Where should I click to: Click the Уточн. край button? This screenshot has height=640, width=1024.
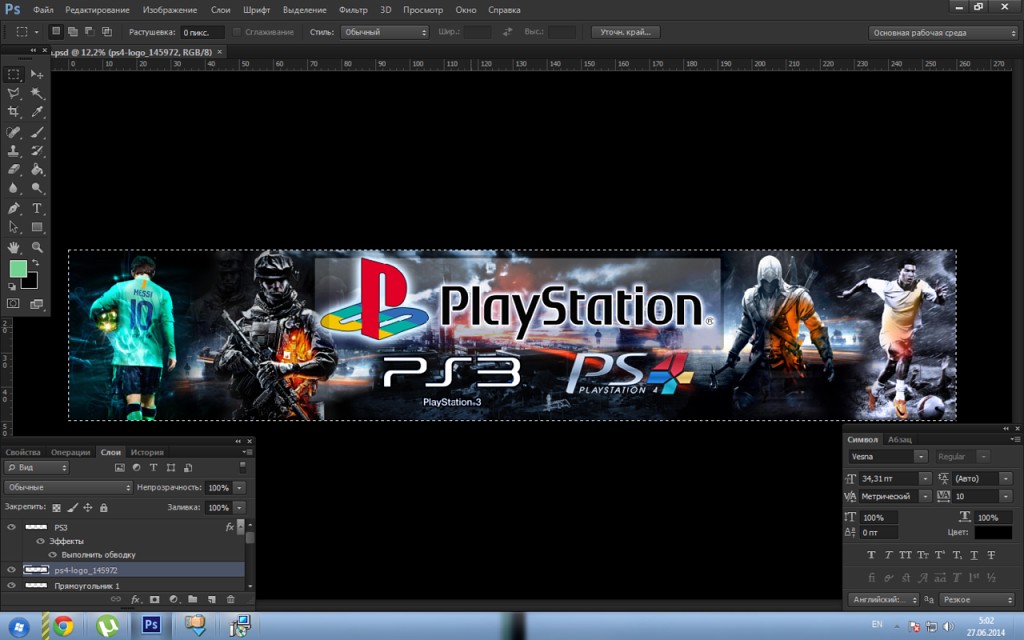point(626,32)
